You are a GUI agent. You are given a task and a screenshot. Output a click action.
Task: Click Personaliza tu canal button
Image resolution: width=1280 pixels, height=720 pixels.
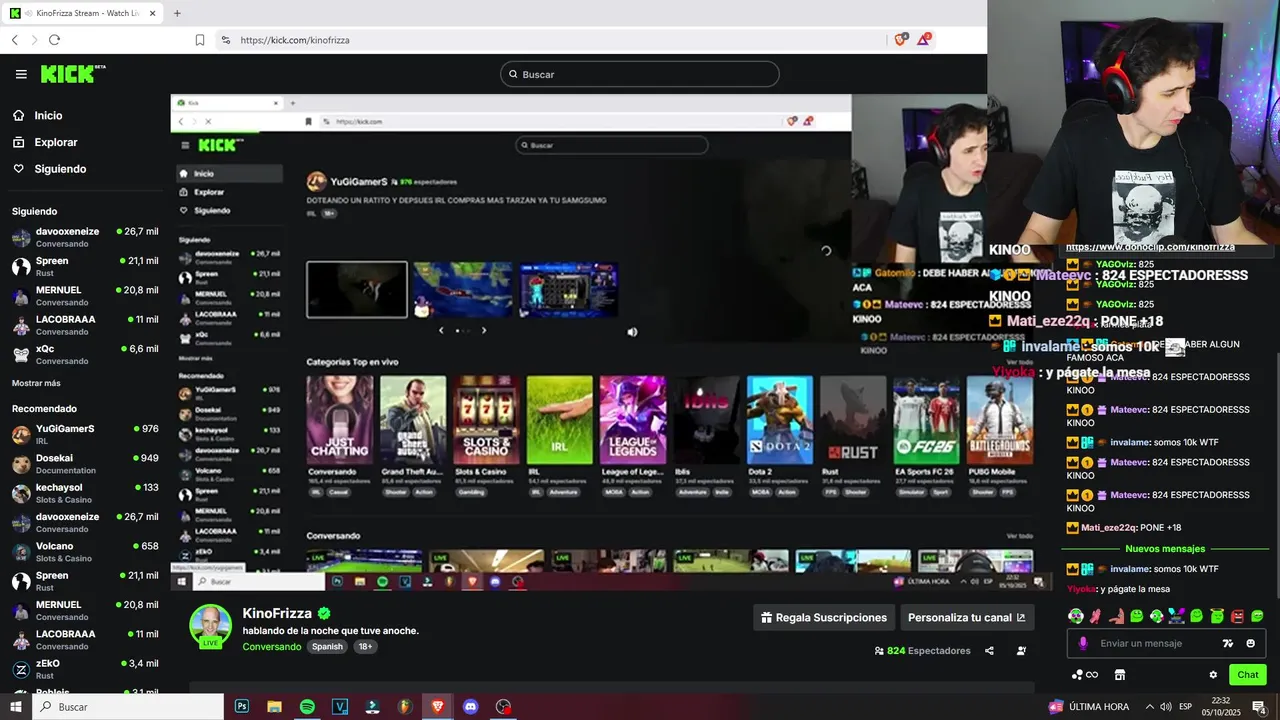(967, 618)
